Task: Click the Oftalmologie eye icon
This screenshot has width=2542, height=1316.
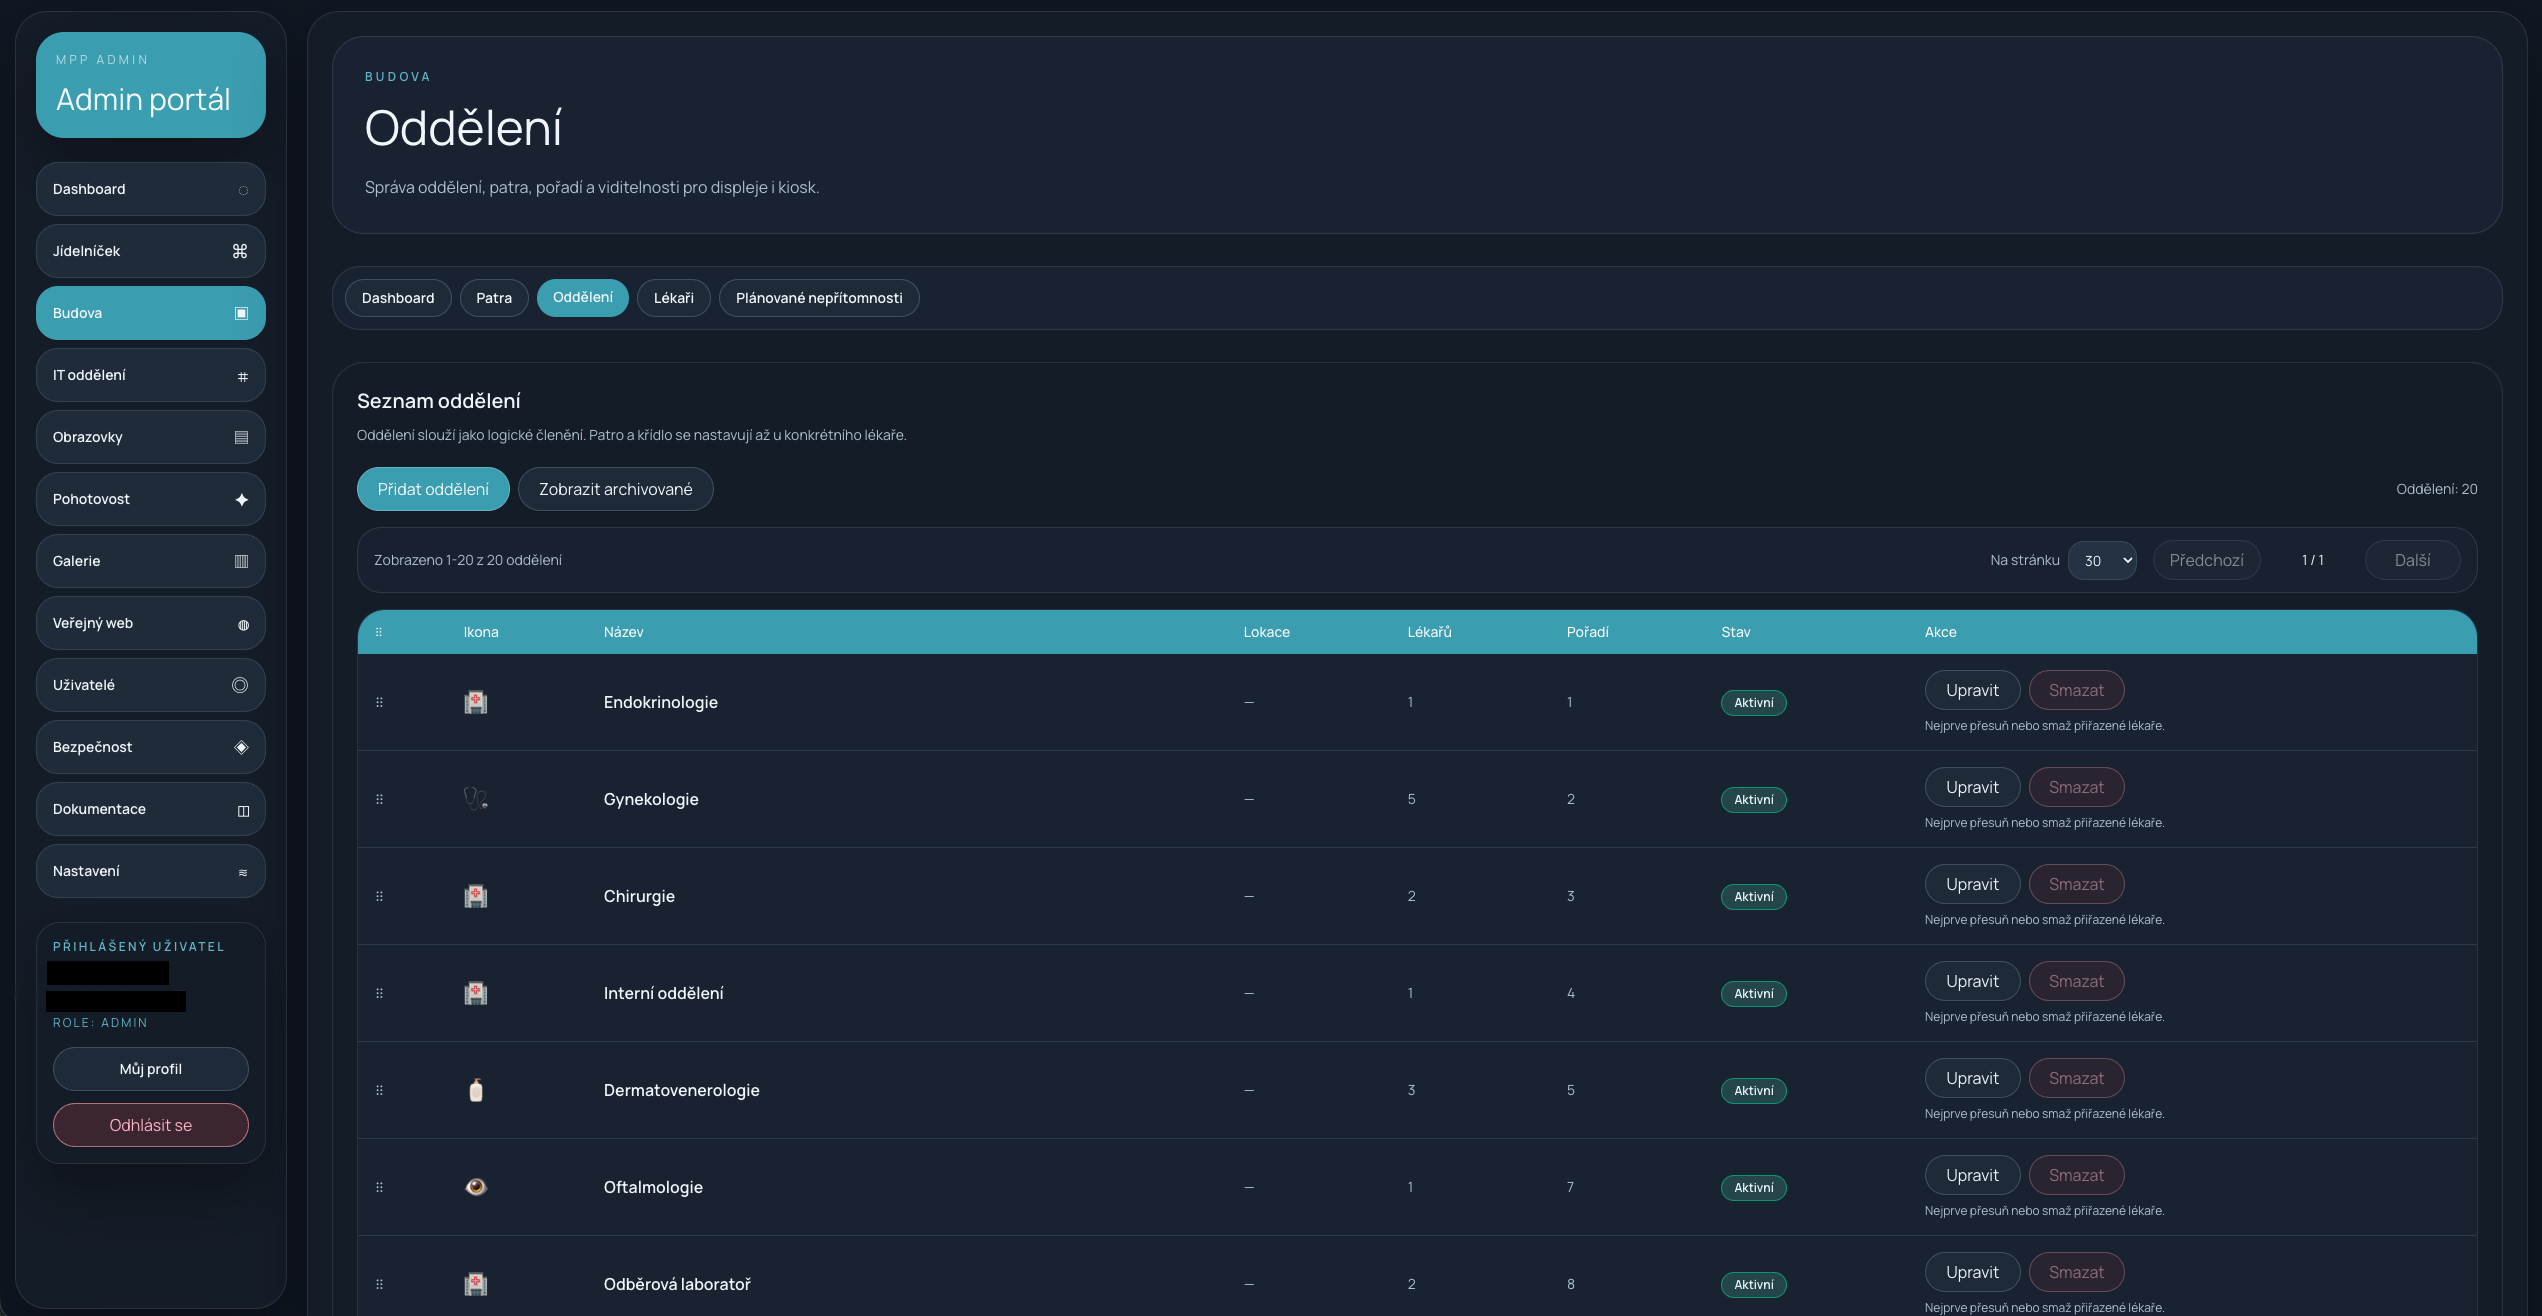Action: 476,1187
